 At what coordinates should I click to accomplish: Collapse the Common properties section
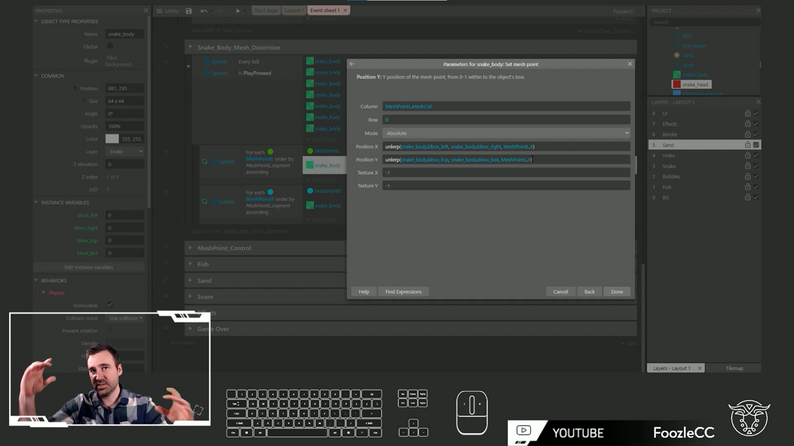(36, 75)
